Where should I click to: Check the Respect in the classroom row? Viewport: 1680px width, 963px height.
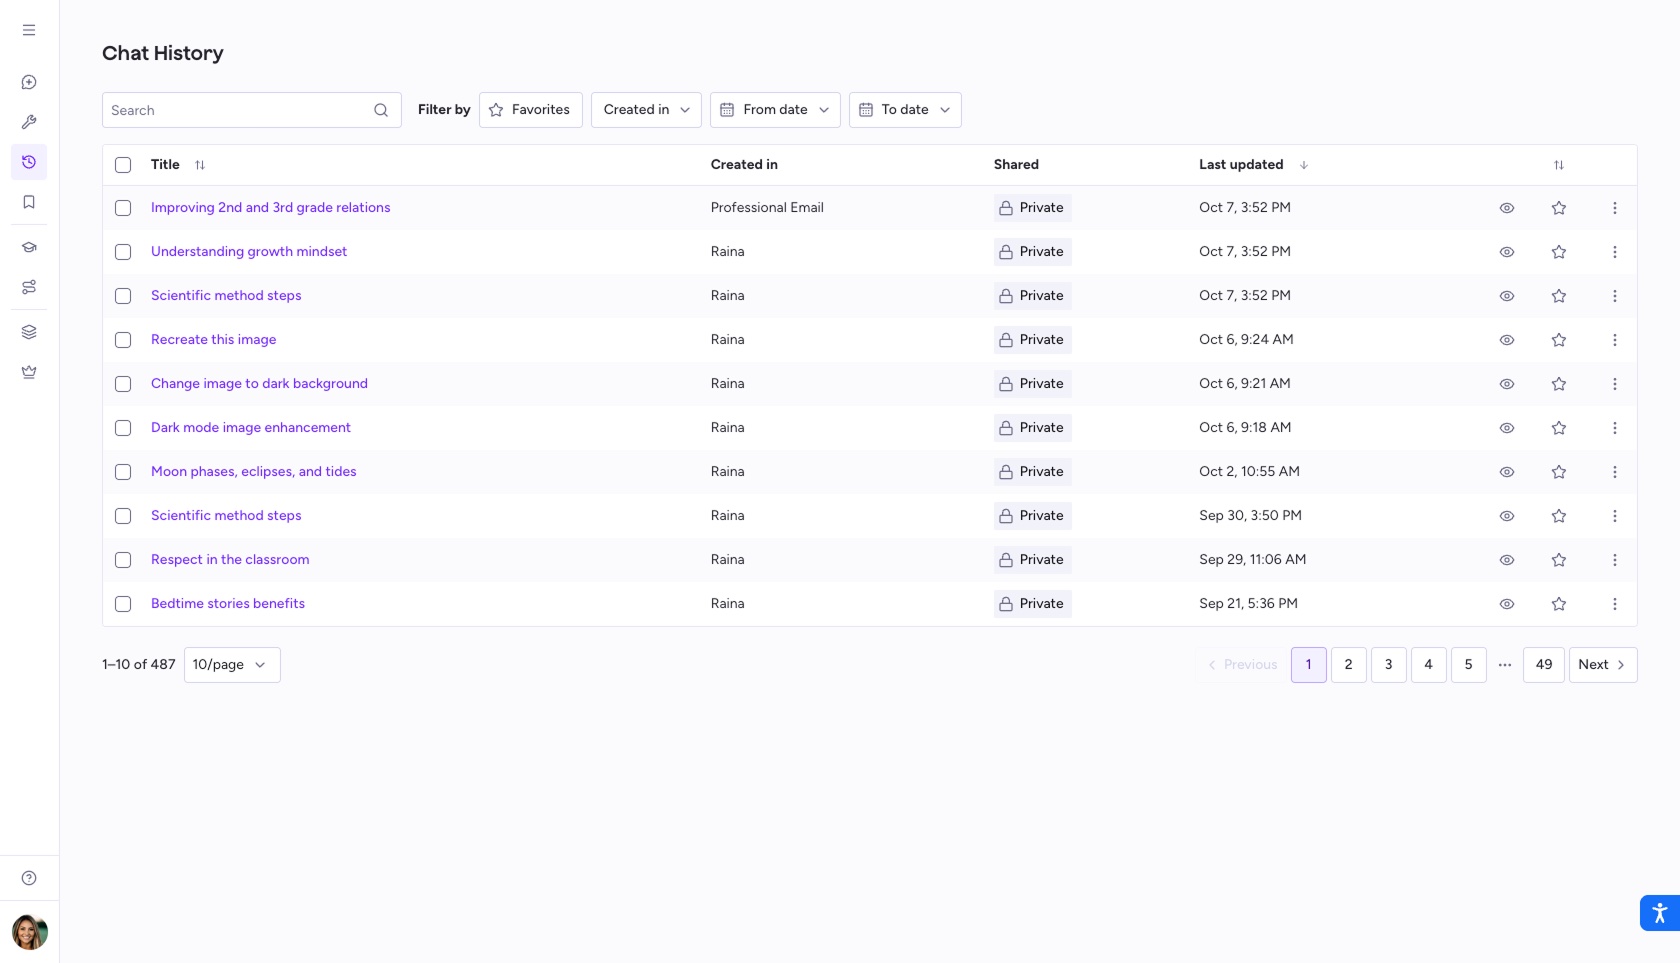pos(123,560)
